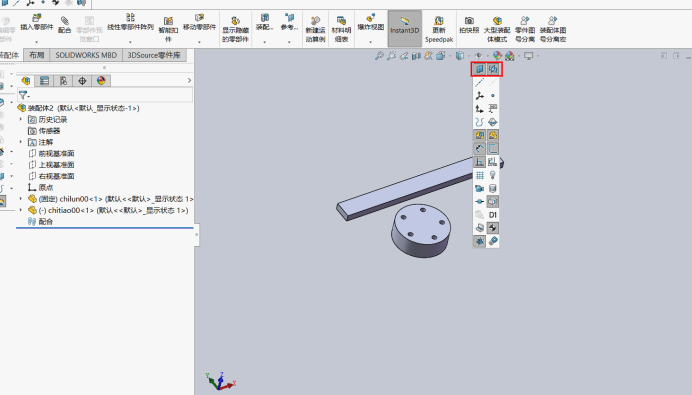Image resolution: width=692 pixels, height=395 pixels.
Task: Toggle View Lights bulb icon
Action: pos(493,175)
